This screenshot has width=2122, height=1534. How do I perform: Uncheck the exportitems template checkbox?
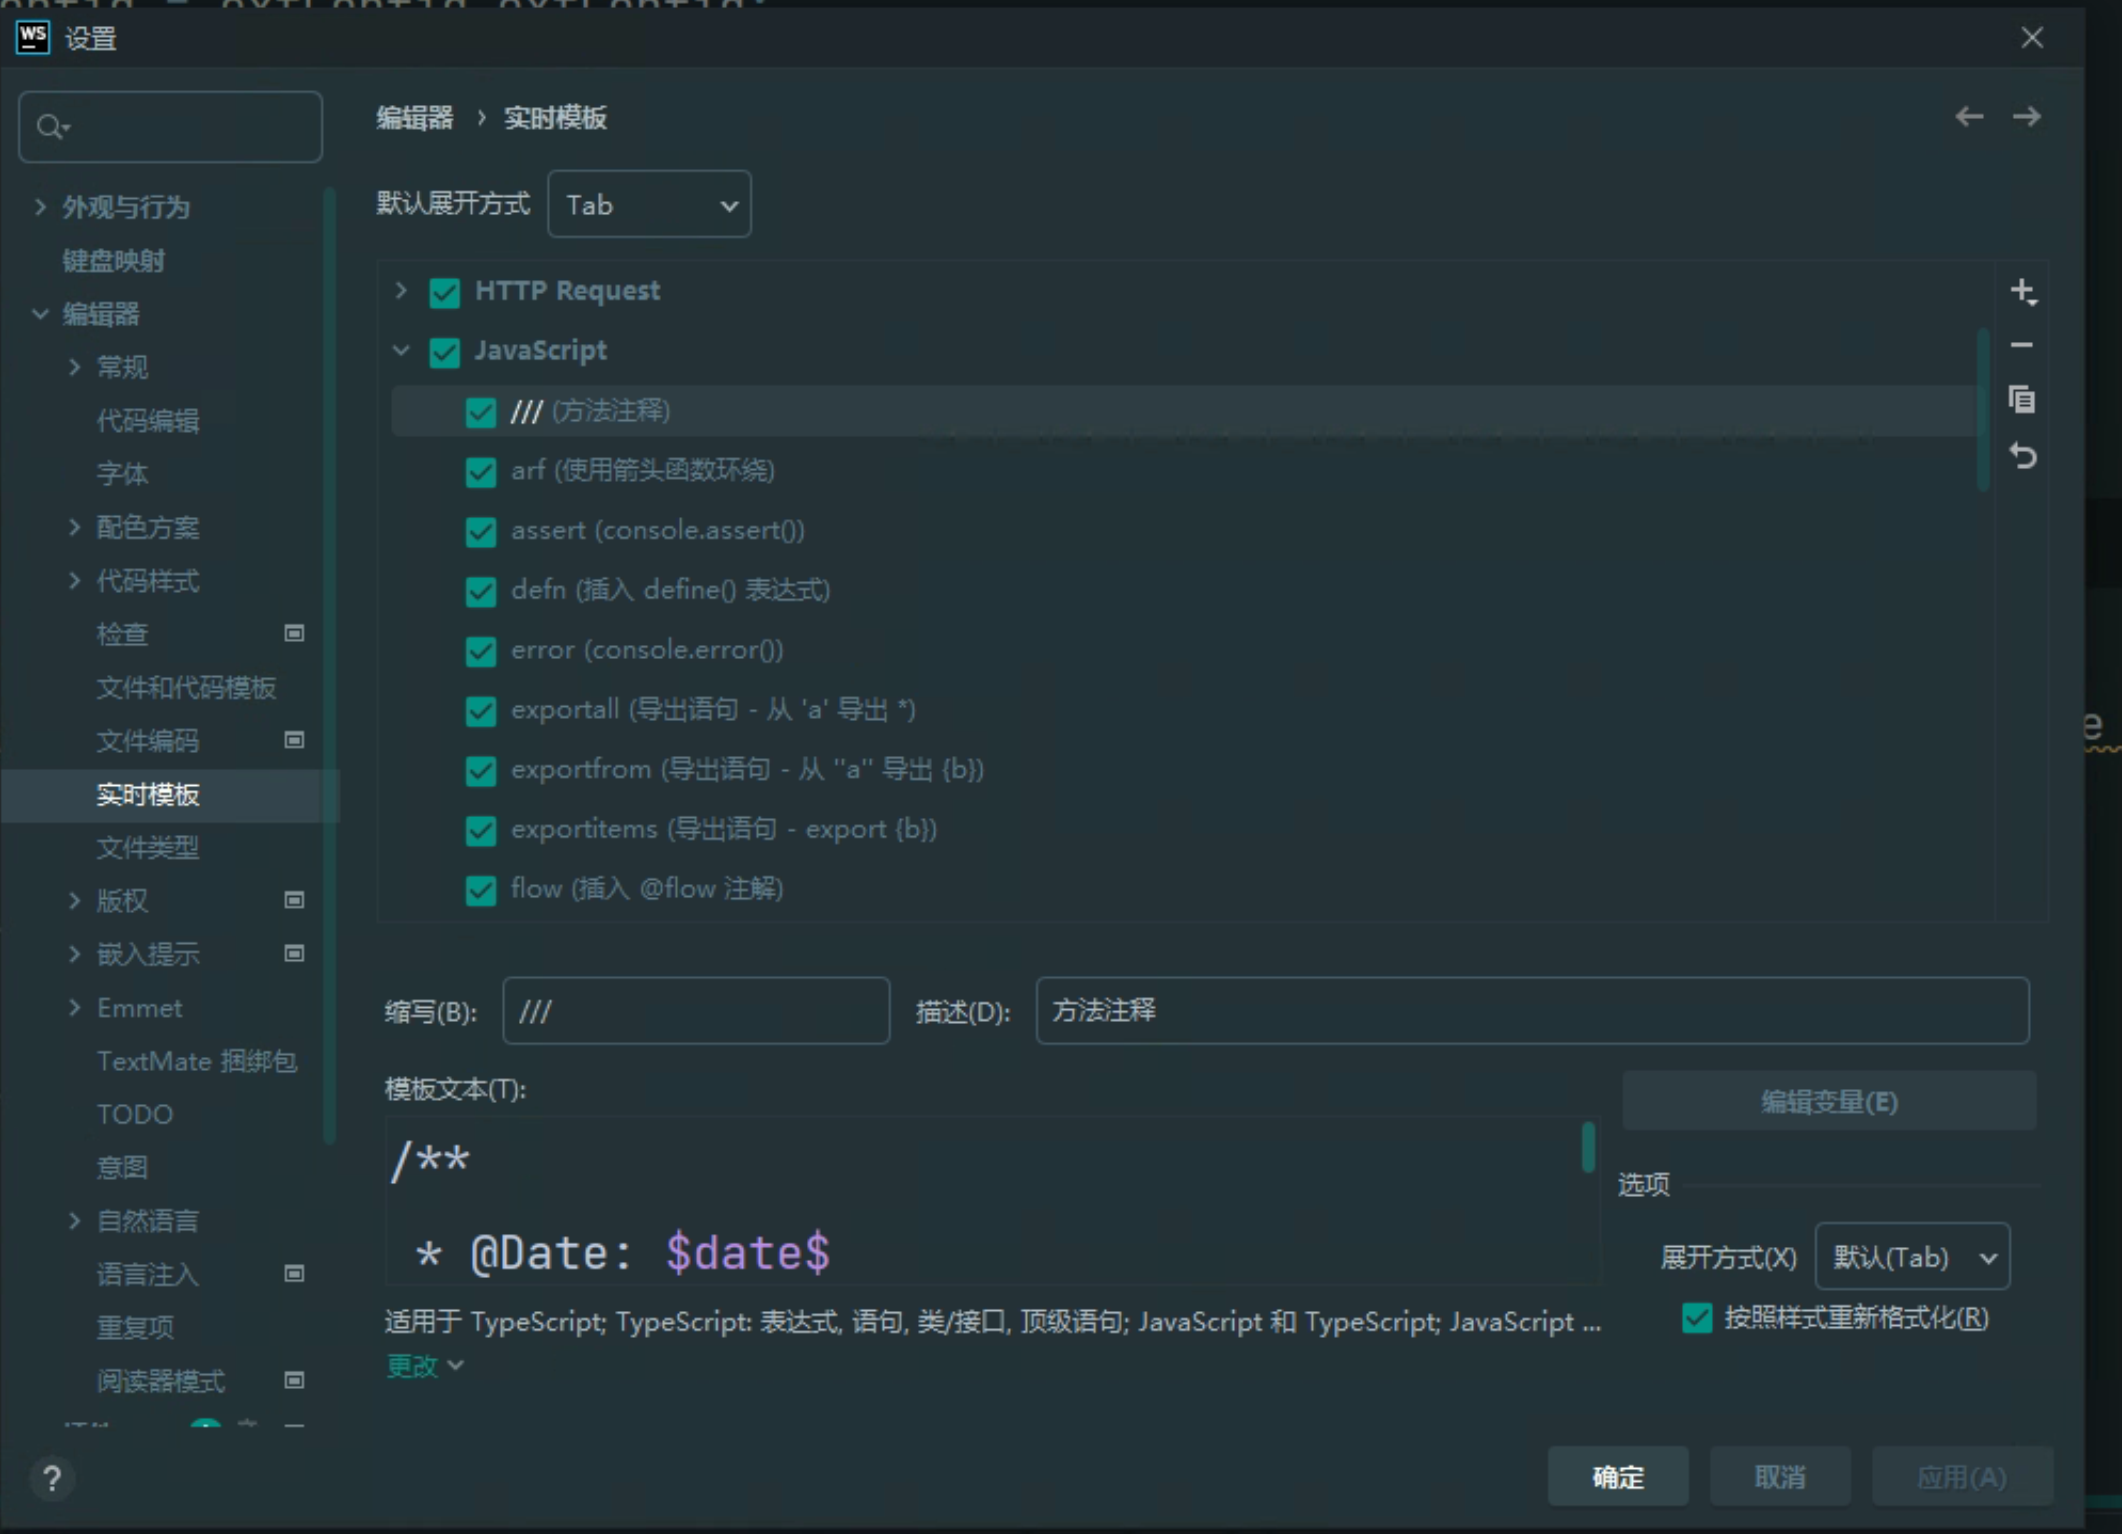[x=481, y=830]
